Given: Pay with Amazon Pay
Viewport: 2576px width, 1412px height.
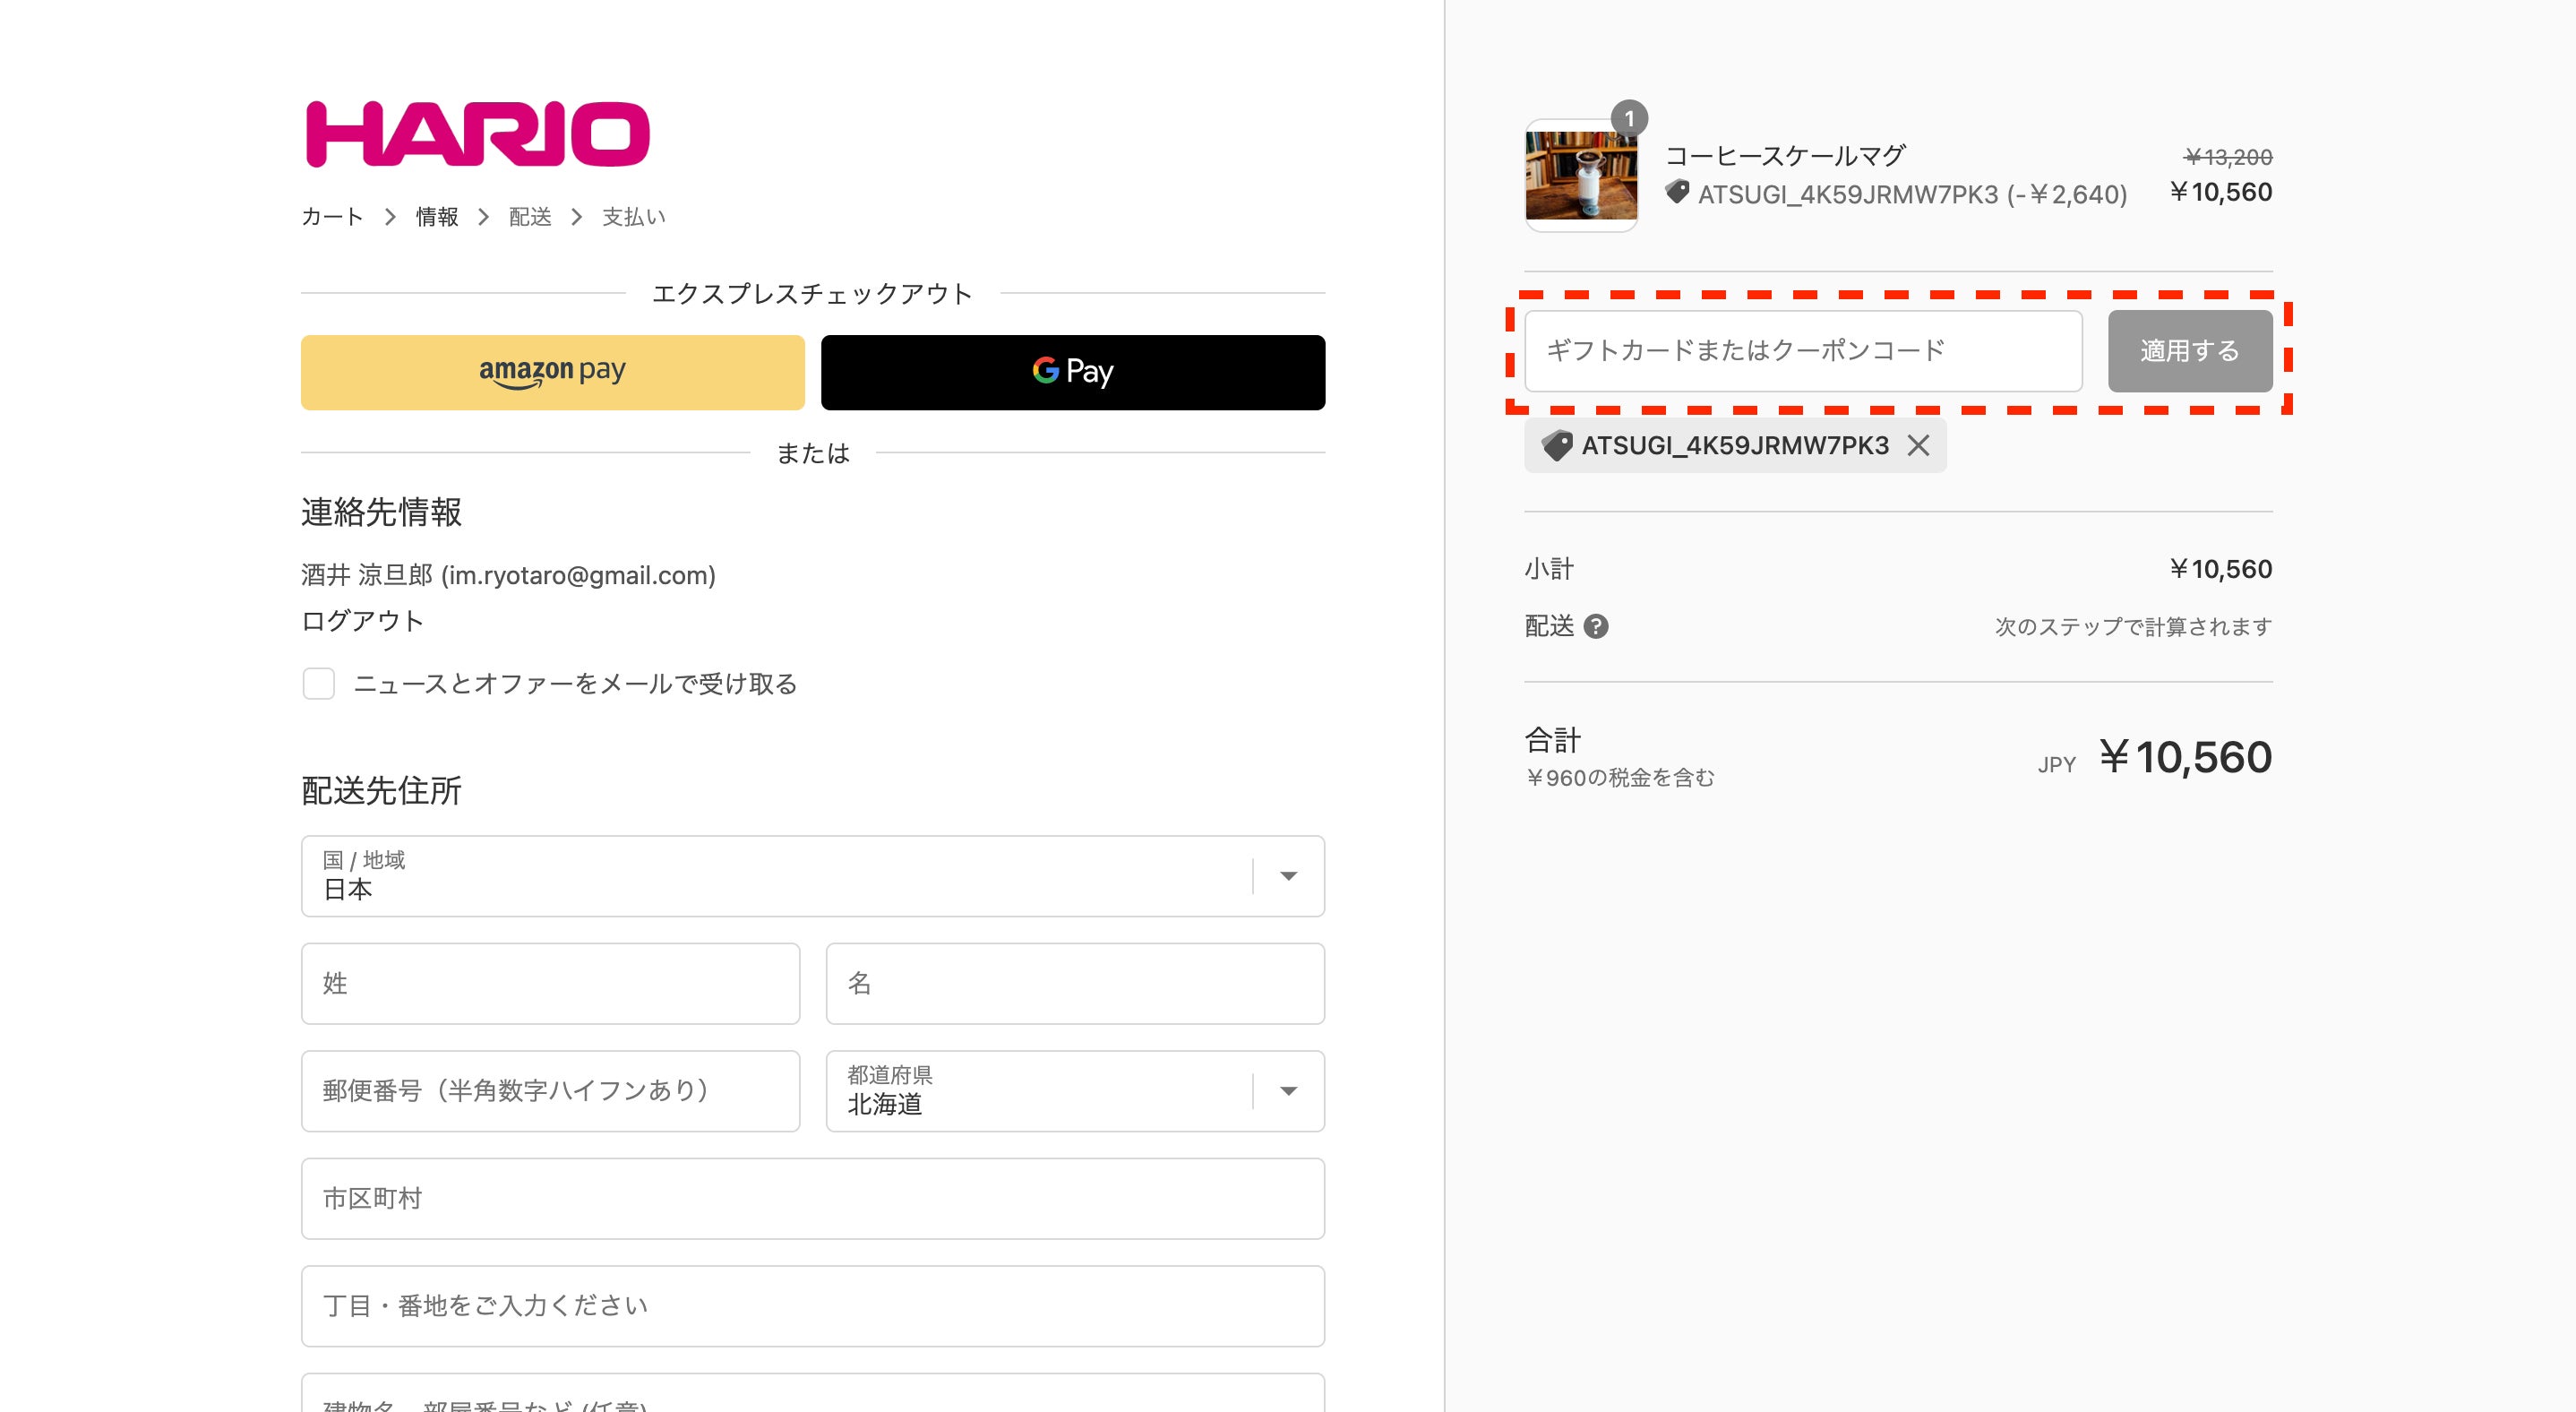Looking at the screenshot, I should (x=552, y=372).
